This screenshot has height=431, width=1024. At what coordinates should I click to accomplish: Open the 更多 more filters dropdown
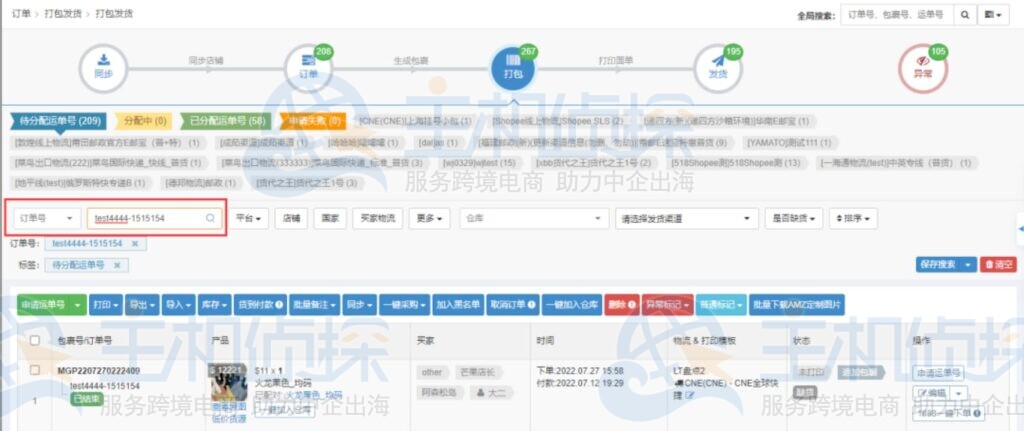click(429, 219)
